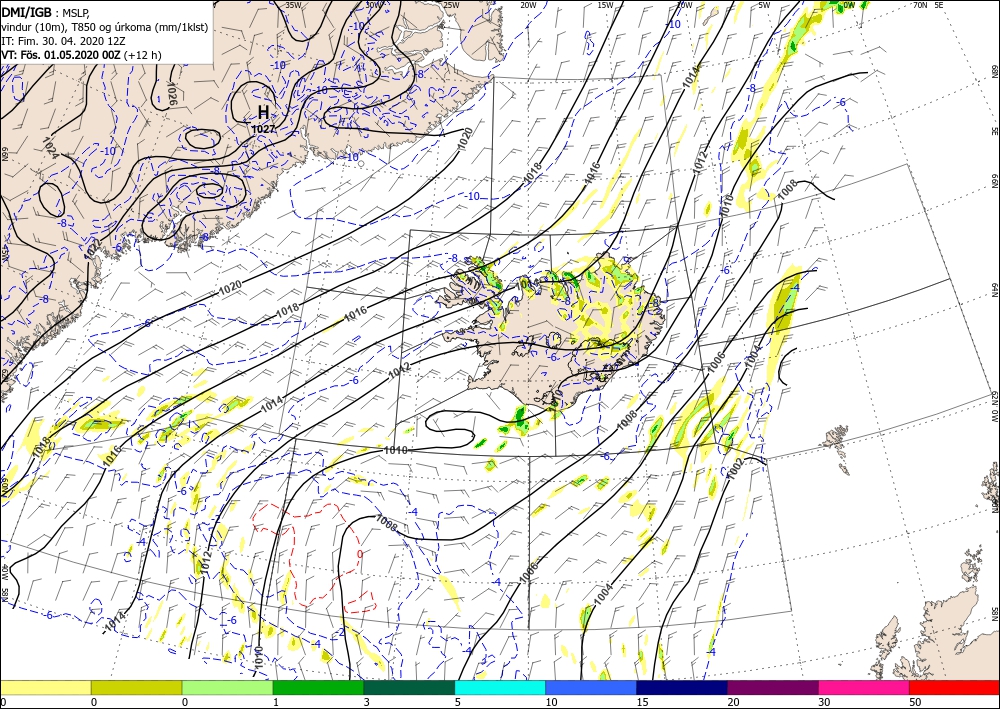Click the "15W" longitude label
Screen dimensions: 1000x709
(x=605, y=5)
